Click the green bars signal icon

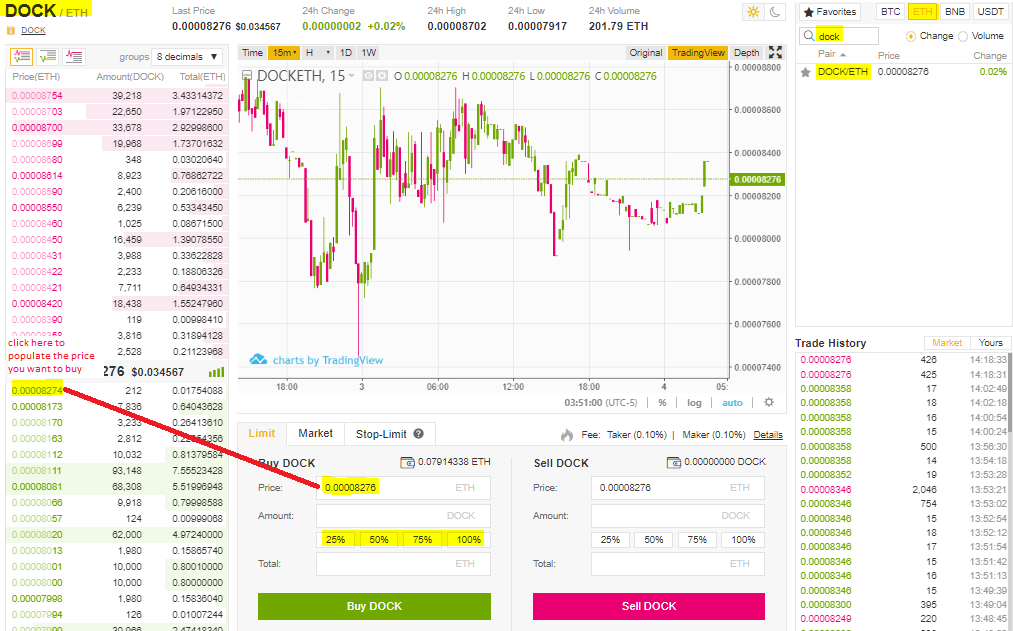pyautogui.click(x=216, y=372)
